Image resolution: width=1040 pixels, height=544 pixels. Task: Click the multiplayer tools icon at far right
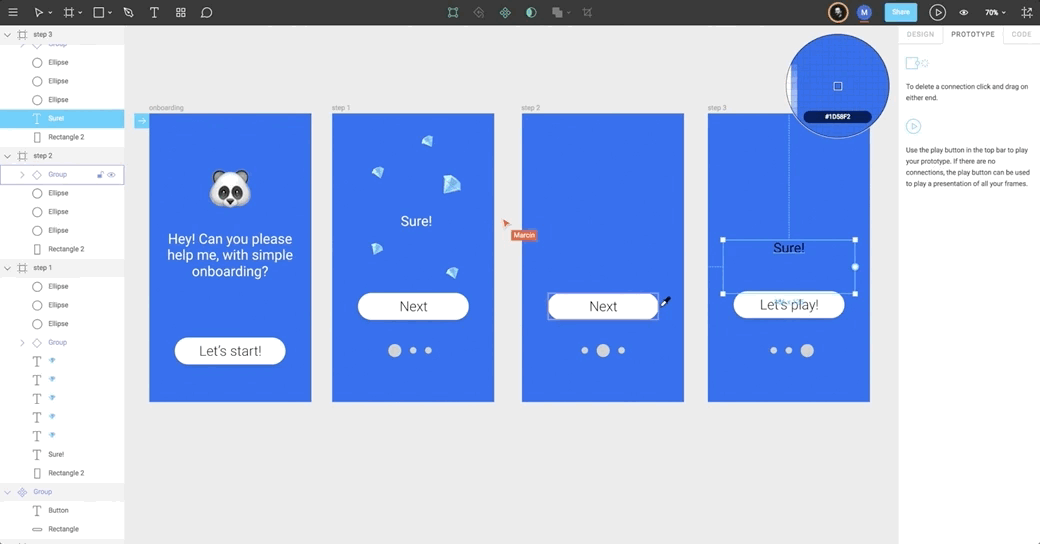pyautogui.click(x=1027, y=13)
